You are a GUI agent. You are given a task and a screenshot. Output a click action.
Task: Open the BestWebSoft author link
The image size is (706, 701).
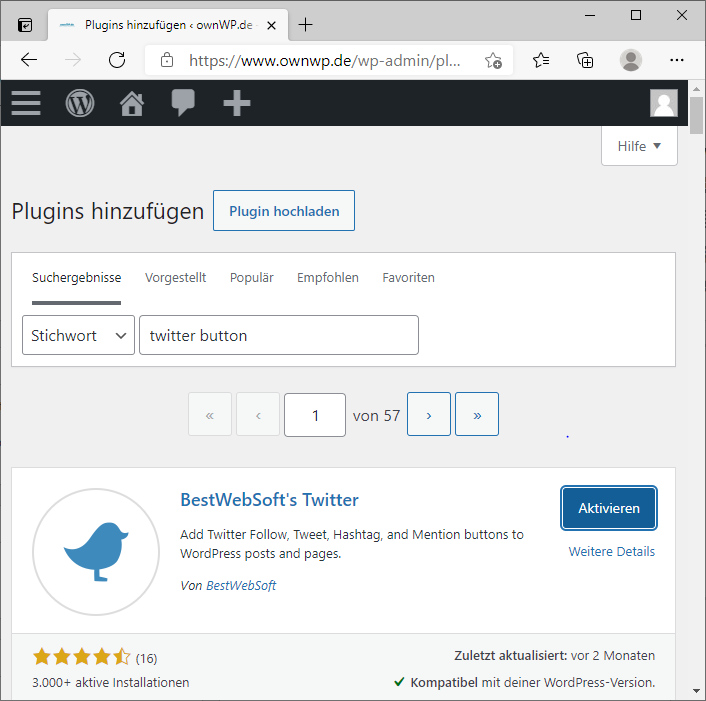point(241,585)
